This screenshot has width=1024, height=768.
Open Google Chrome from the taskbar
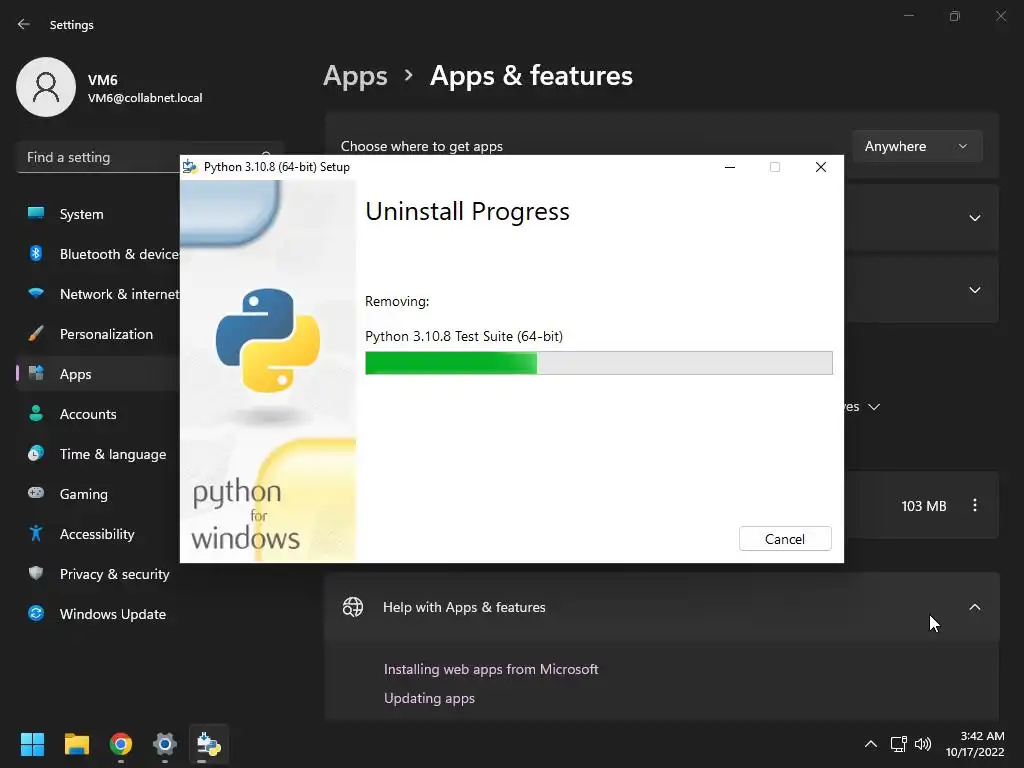point(121,744)
